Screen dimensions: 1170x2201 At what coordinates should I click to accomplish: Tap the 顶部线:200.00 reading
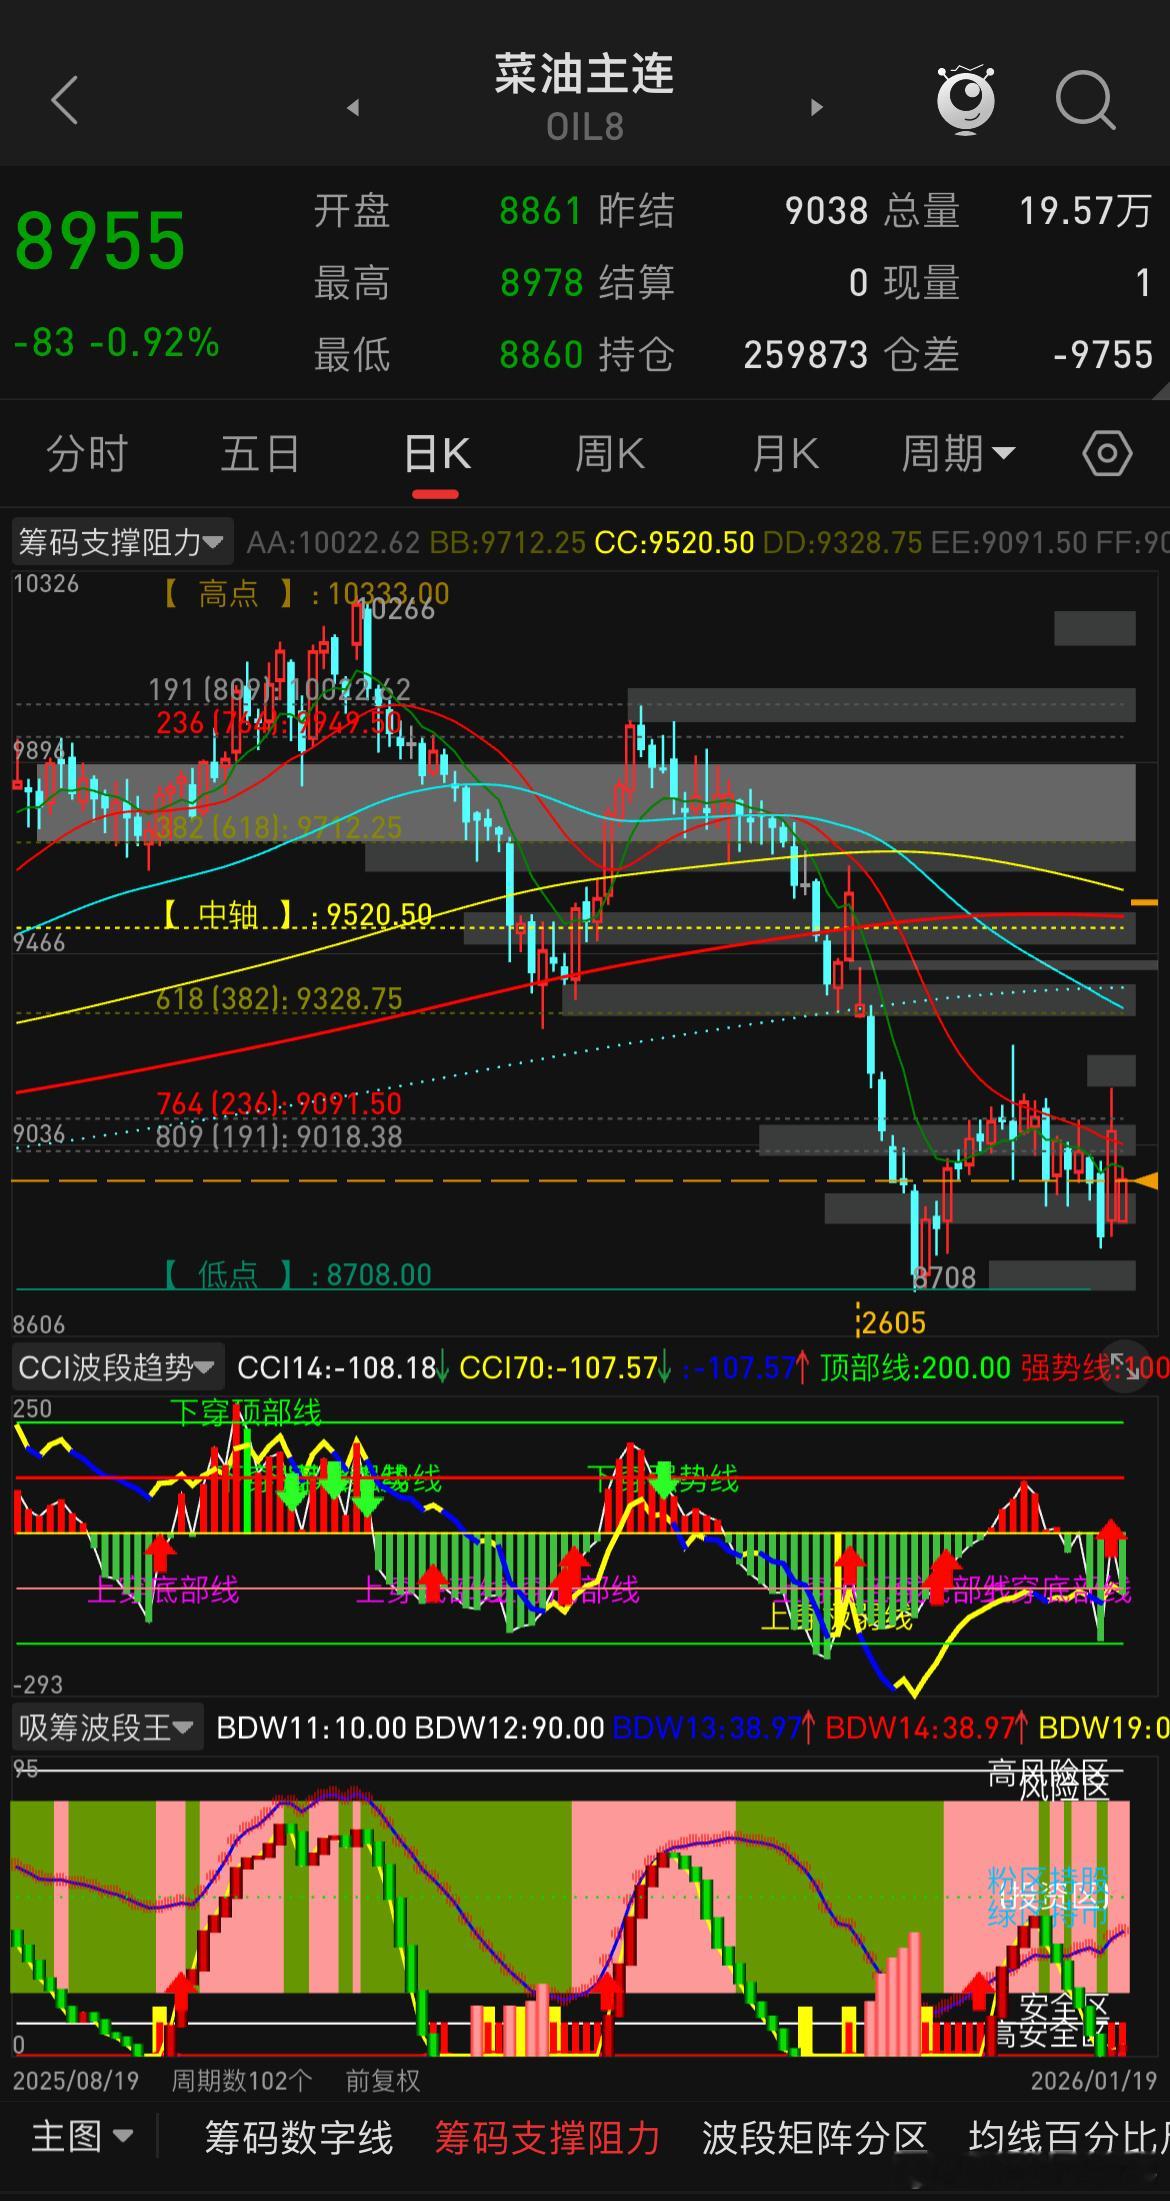click(x=915, y=1367)
